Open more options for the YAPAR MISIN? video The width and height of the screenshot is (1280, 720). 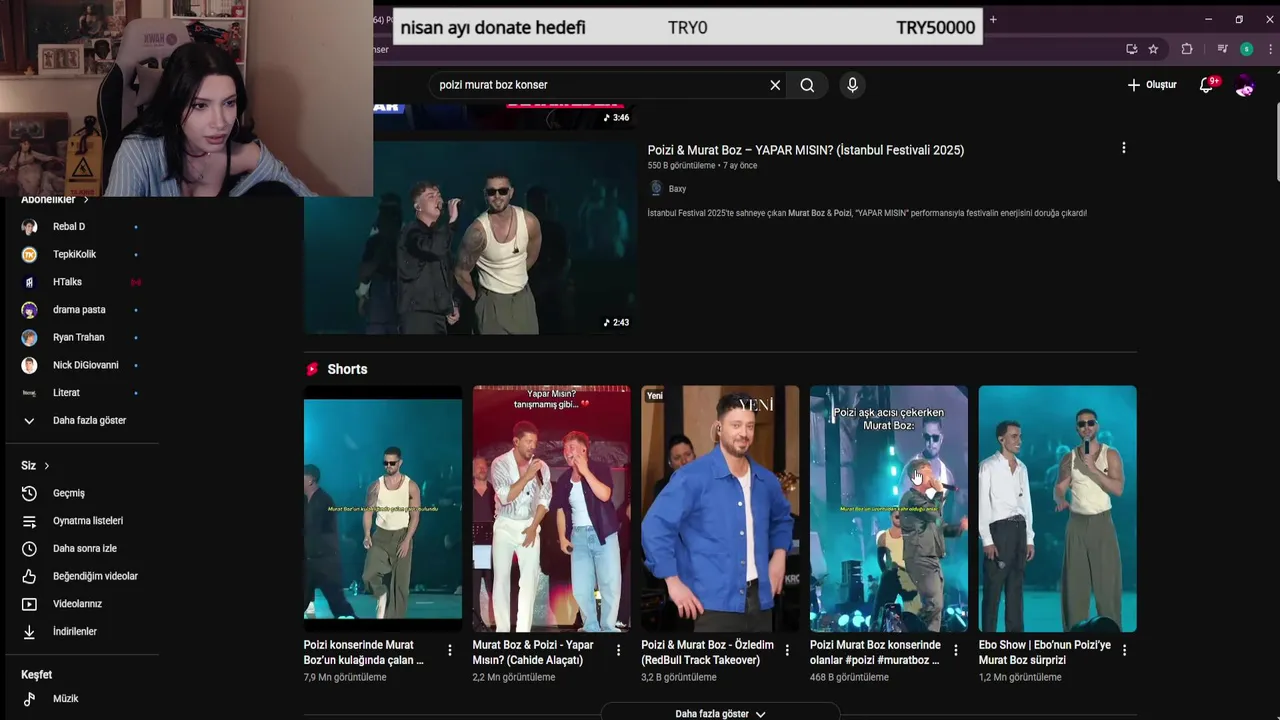[x=1124, y=148]
